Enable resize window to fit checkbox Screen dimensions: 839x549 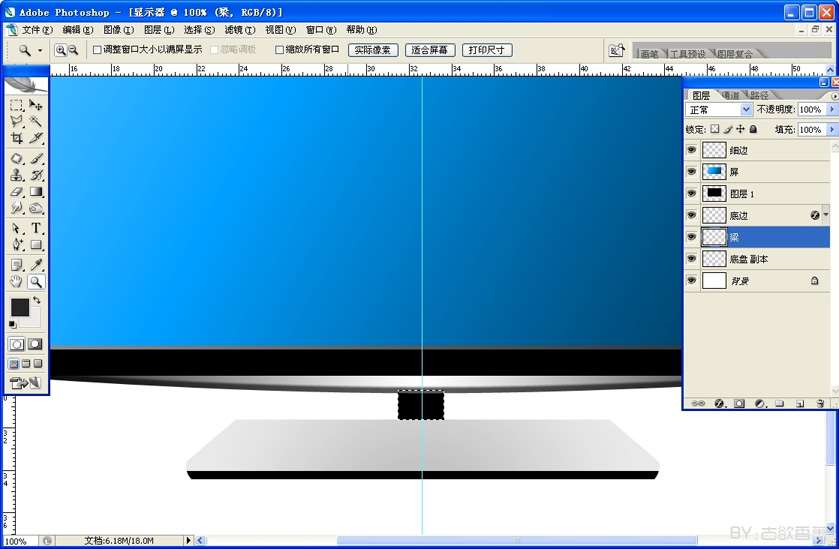[97, 50]
